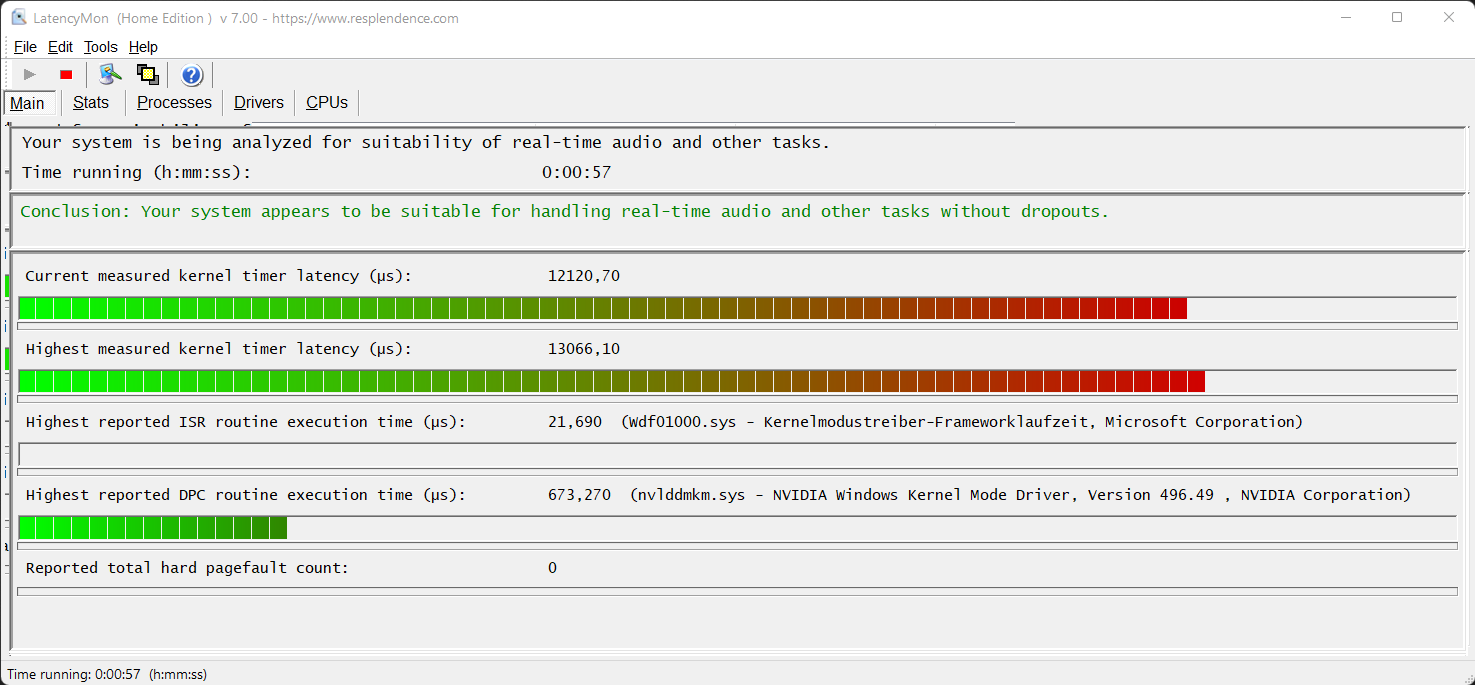
Task: Select the green Conclusion text line
Action: click(x=565, y=212)
